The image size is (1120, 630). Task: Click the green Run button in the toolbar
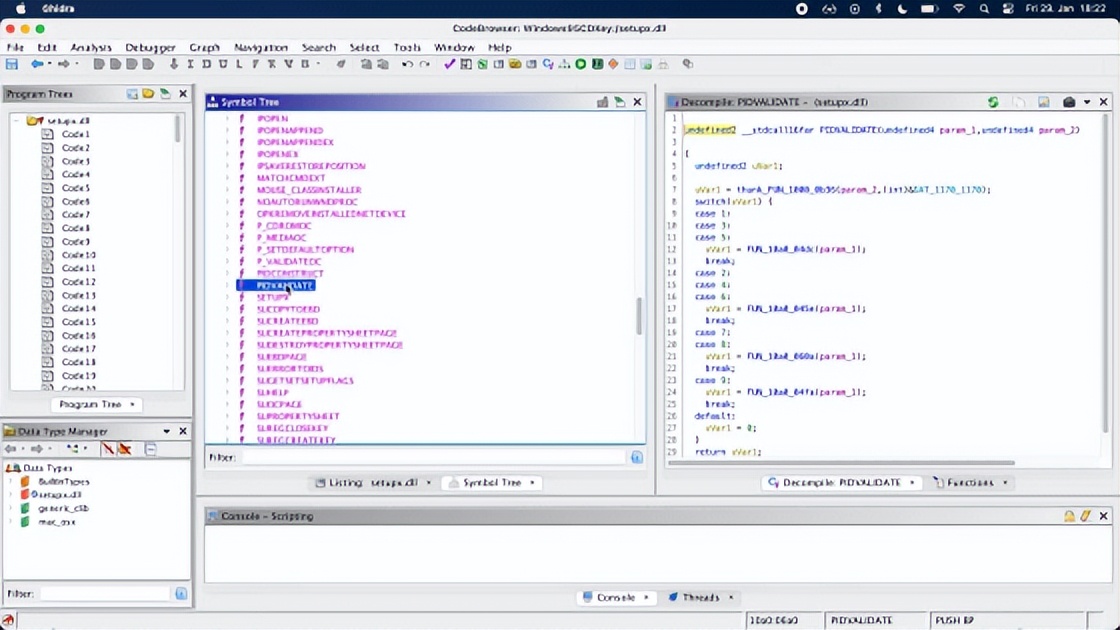[x=580, y=64]
